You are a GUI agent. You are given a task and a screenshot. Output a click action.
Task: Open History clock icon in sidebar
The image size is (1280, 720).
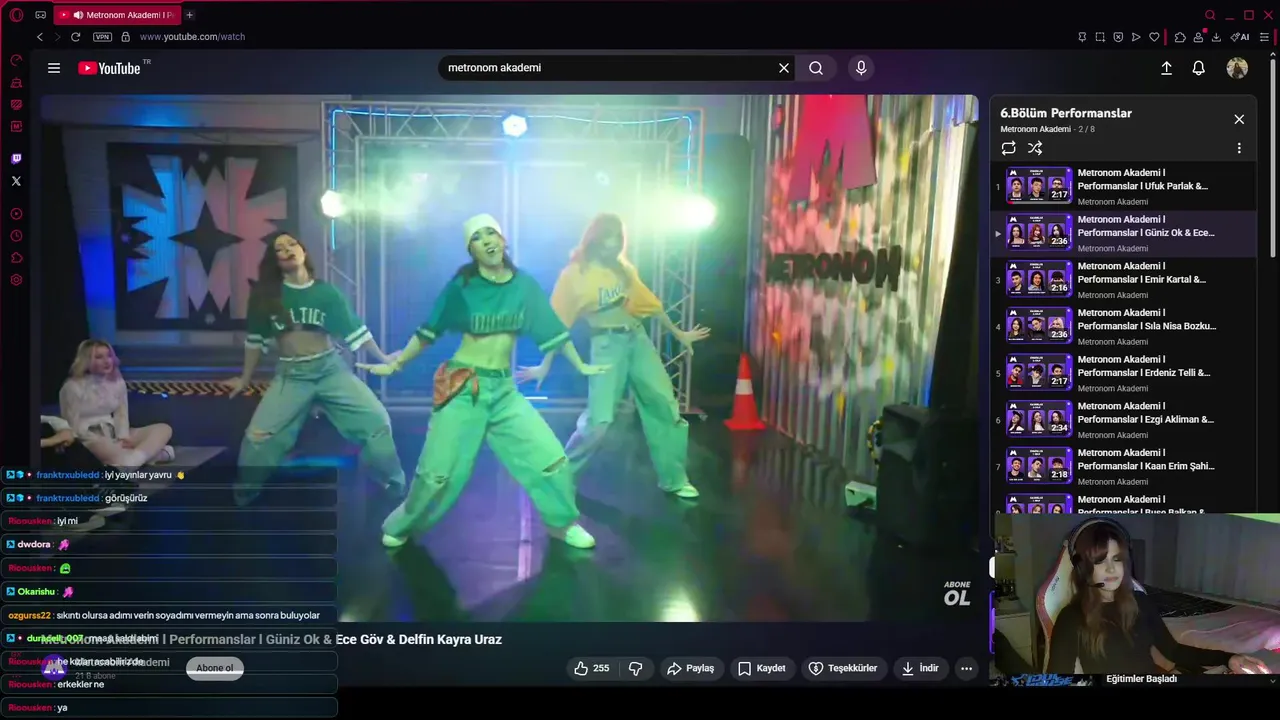(16, 236)
